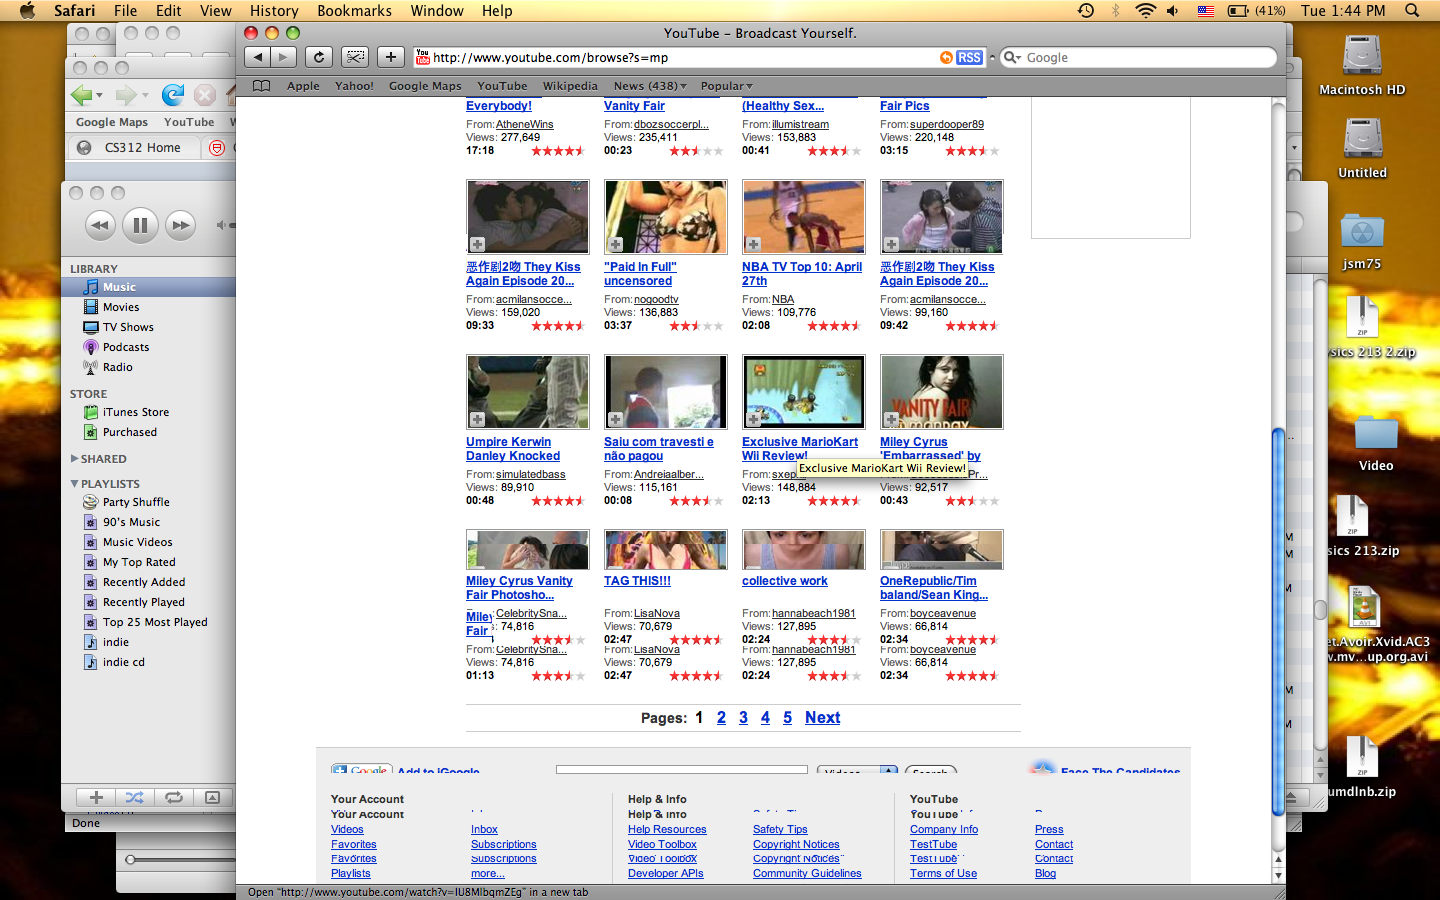Screen dimensions: 1440x900
Task: Click the Add Bookmark plus button
Action: (x=391, y=57)
